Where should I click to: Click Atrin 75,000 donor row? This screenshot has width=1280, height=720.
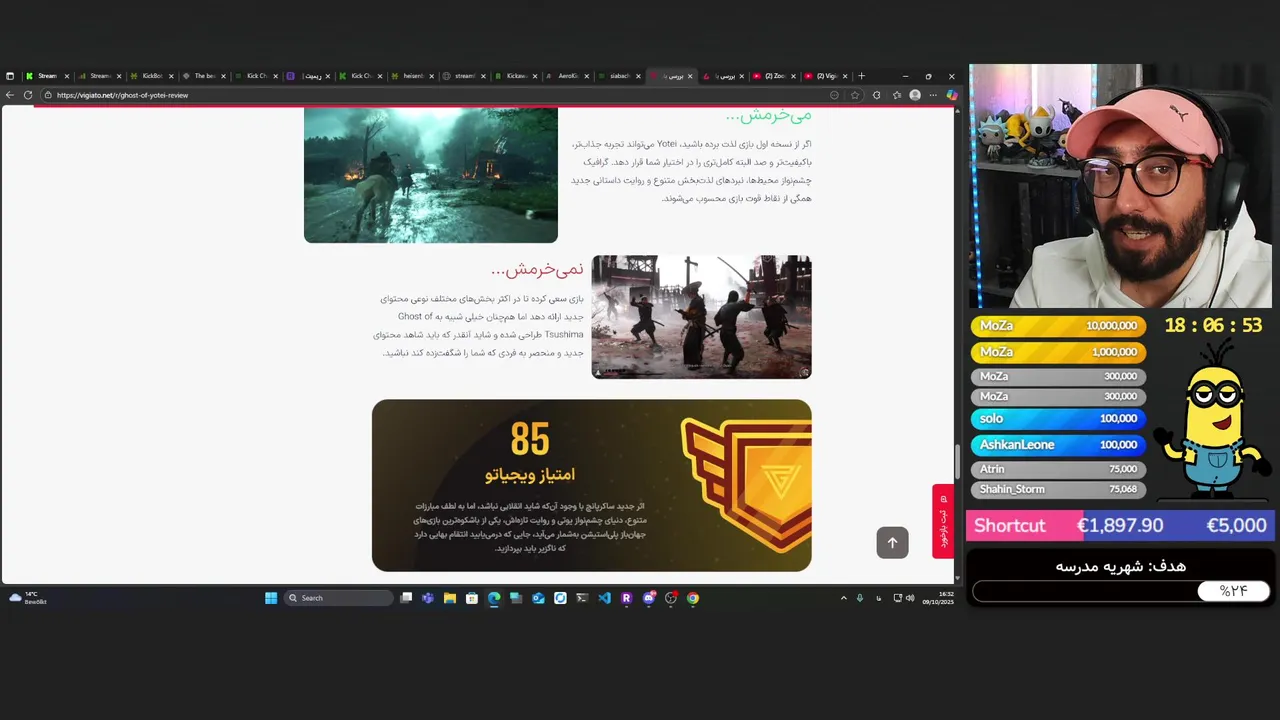(x=1058, y=469)
